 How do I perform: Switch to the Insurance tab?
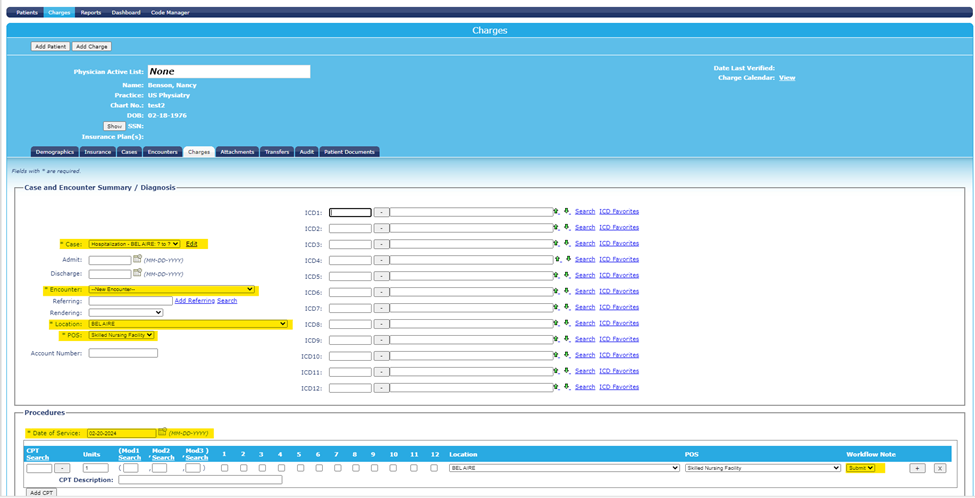coord(98,152)
